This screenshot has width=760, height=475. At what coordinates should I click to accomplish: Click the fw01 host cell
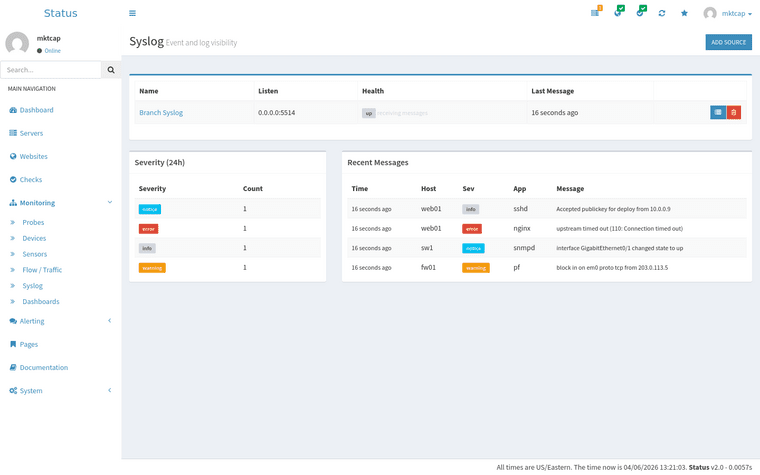428,268
